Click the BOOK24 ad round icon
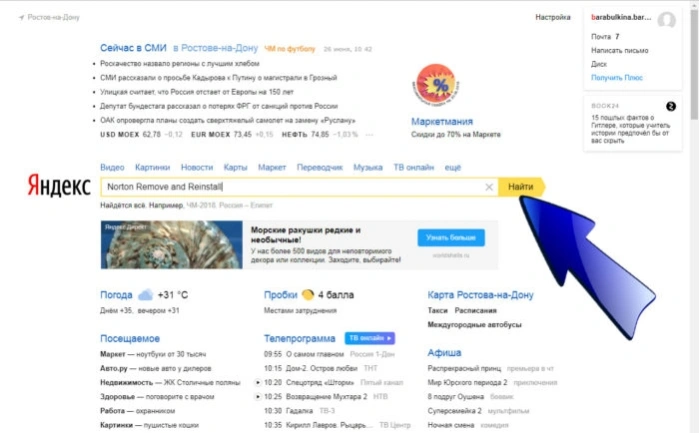 click(x=670, y=106)
